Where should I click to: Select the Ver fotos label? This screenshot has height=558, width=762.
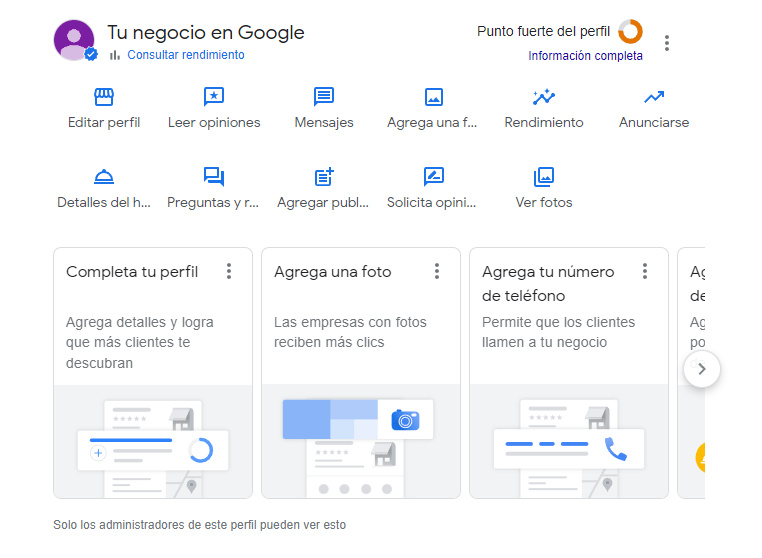point(544,202)
